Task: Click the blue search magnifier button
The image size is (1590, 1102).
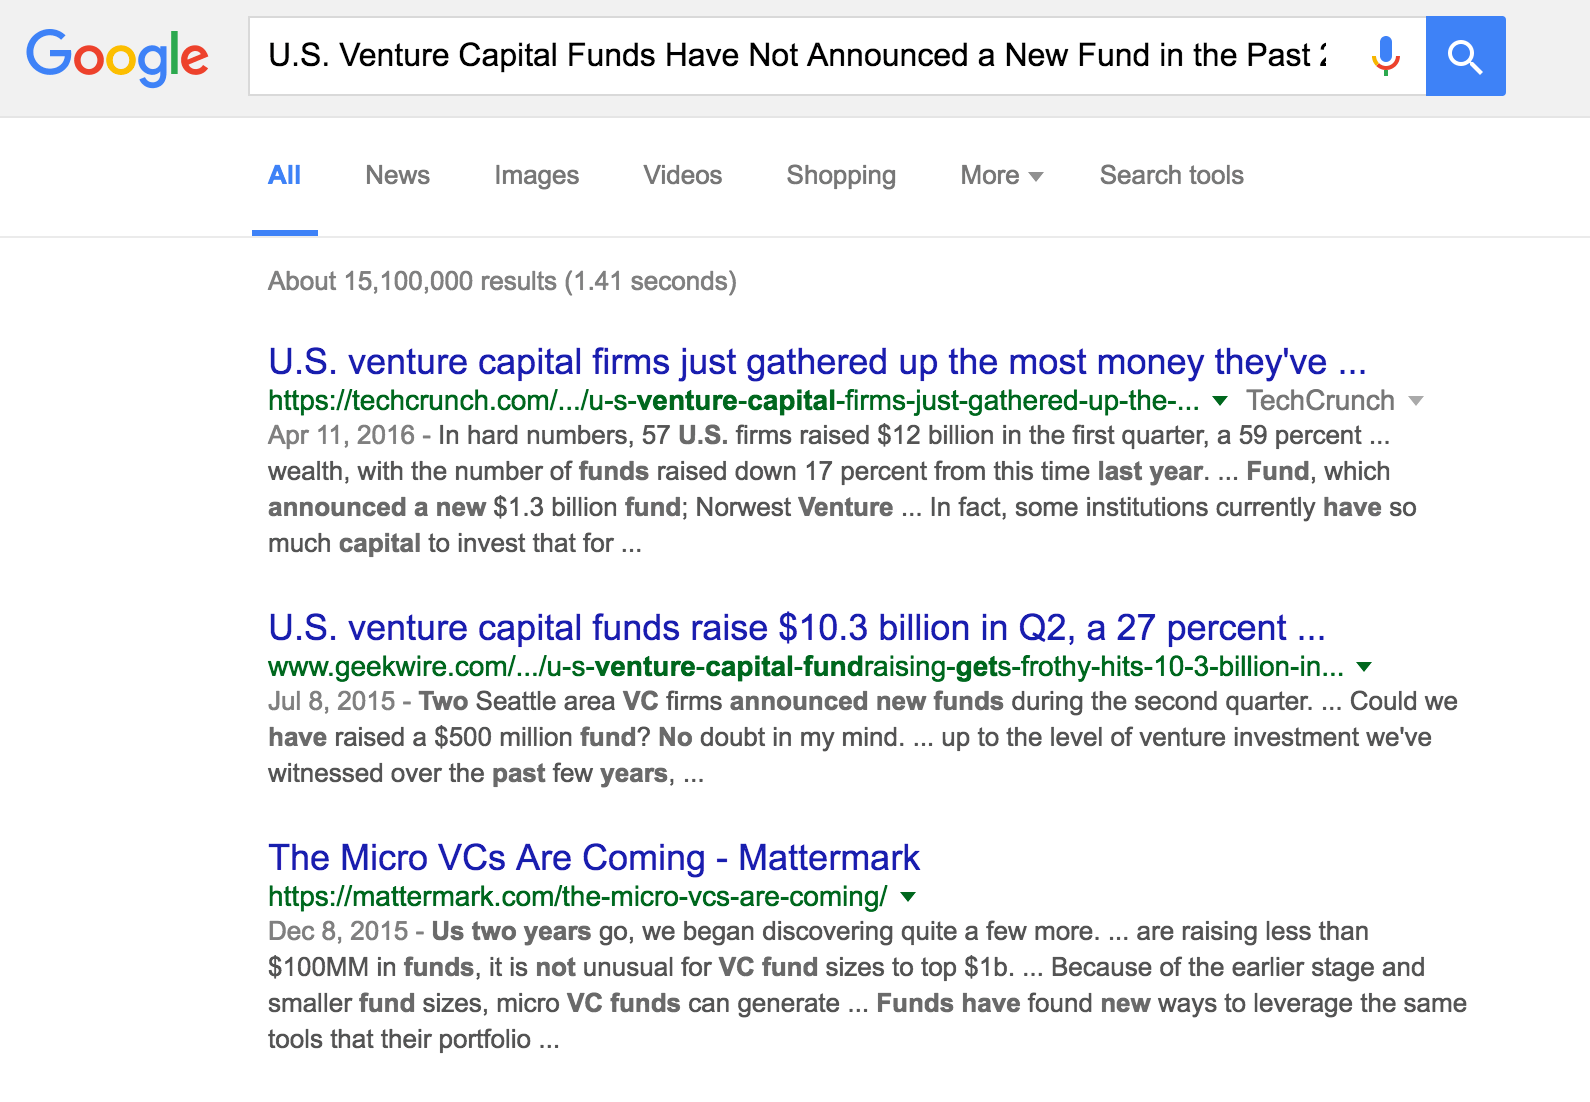Action: (x=1465, y=56)
